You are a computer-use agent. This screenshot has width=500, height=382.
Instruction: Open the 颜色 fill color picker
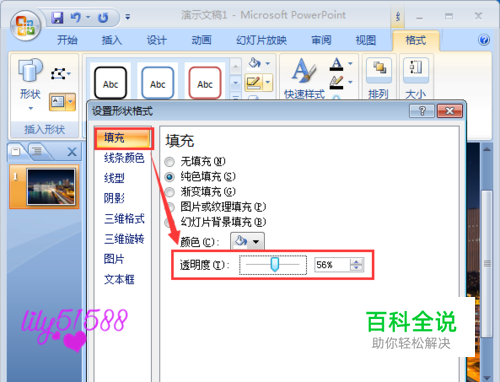coord(247,241)
